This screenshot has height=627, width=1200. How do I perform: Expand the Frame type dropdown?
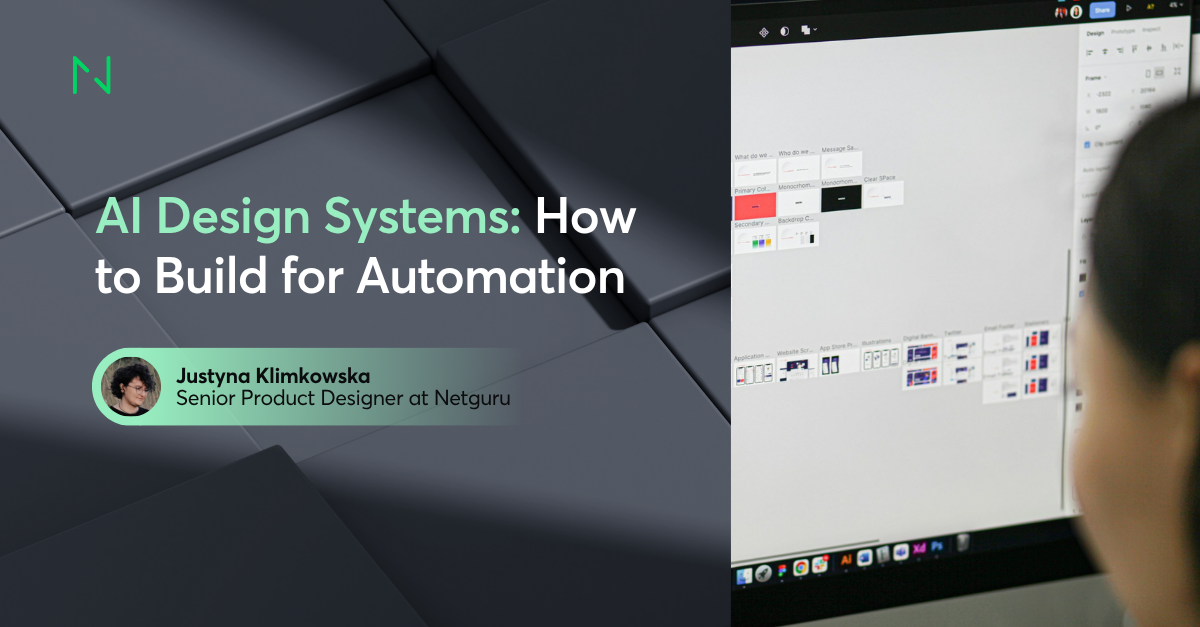pos(1100,78)
